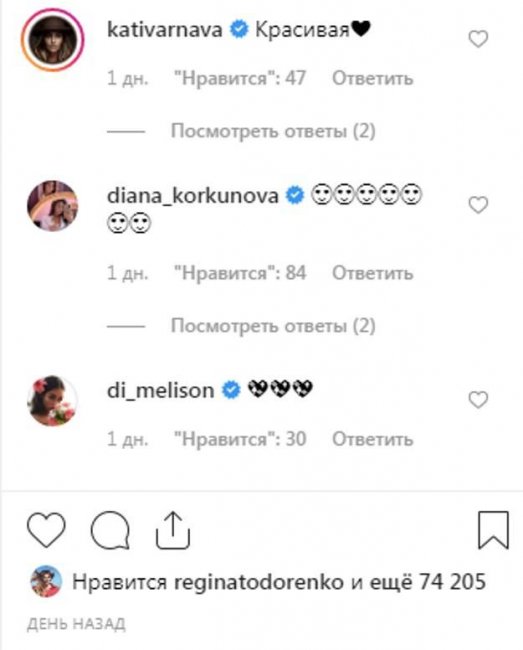
Task: Like kativarnava's comment heart
Action: 478,39
